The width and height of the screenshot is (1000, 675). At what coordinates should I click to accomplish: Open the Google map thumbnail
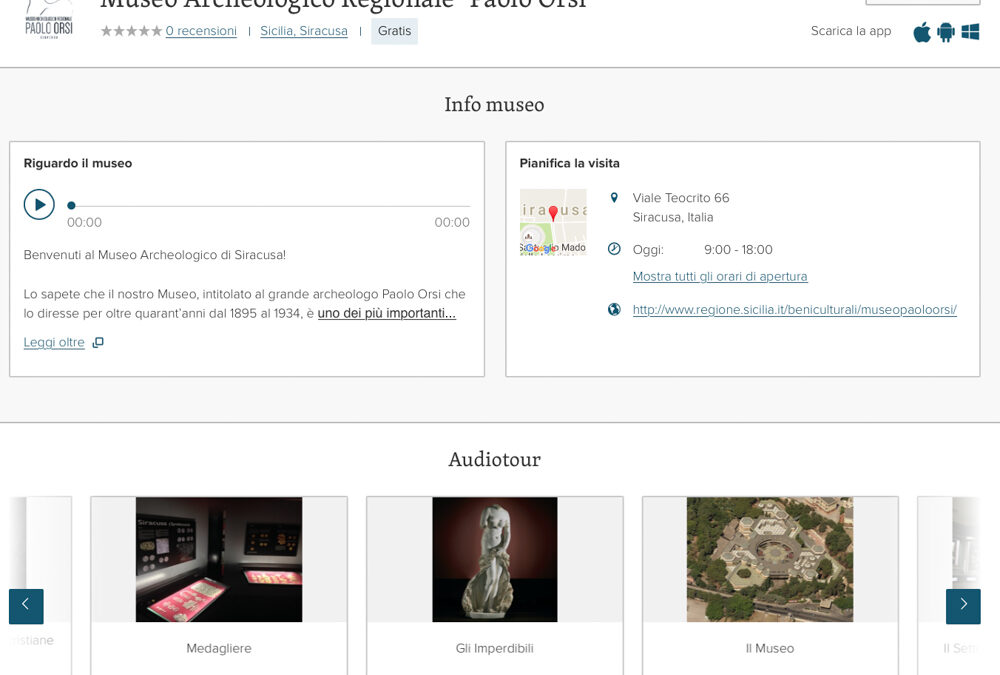point(553,222)
